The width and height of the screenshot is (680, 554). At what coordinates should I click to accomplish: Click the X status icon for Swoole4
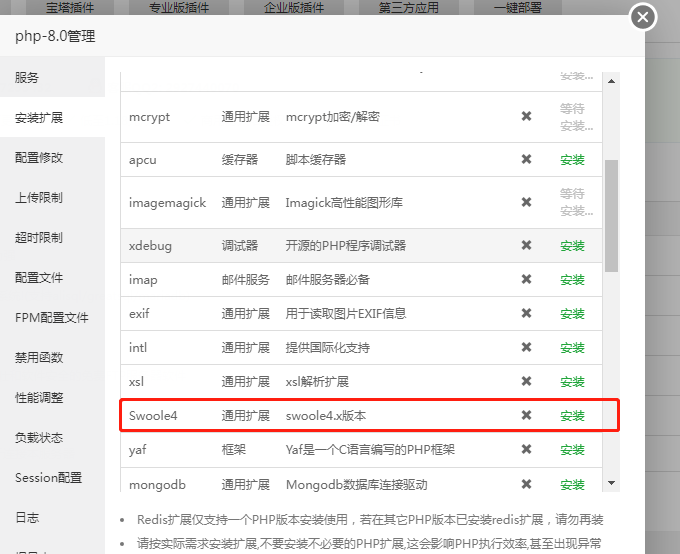point(526,415)
